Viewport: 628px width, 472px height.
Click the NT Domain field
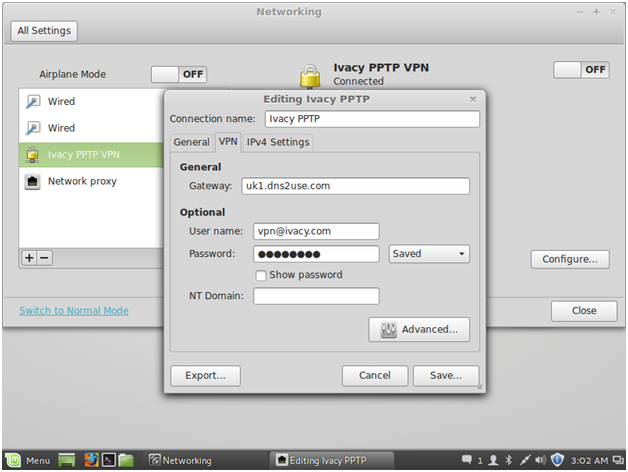click(x=316, y=296)
